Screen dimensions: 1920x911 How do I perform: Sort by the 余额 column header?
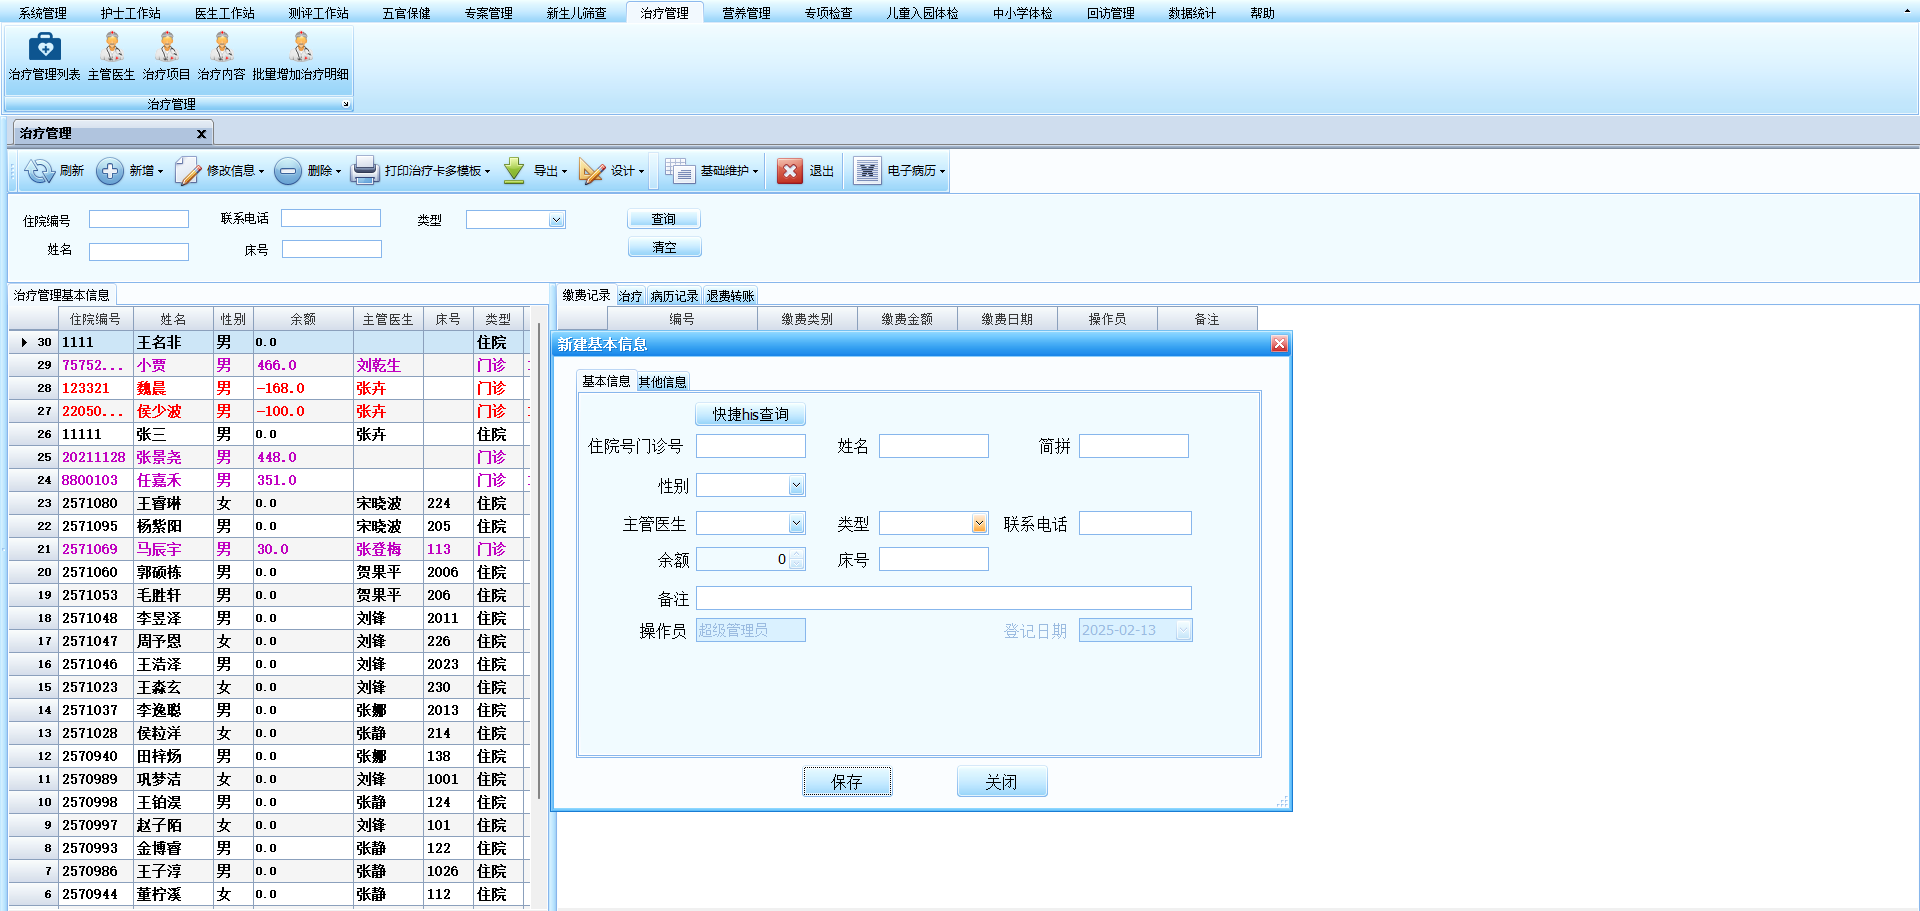click(303, 319)
